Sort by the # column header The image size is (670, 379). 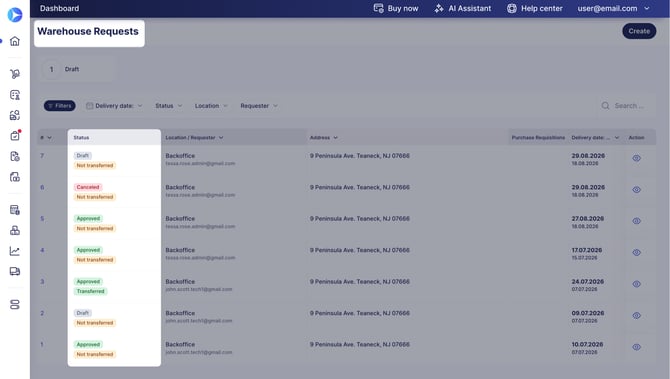46,138
